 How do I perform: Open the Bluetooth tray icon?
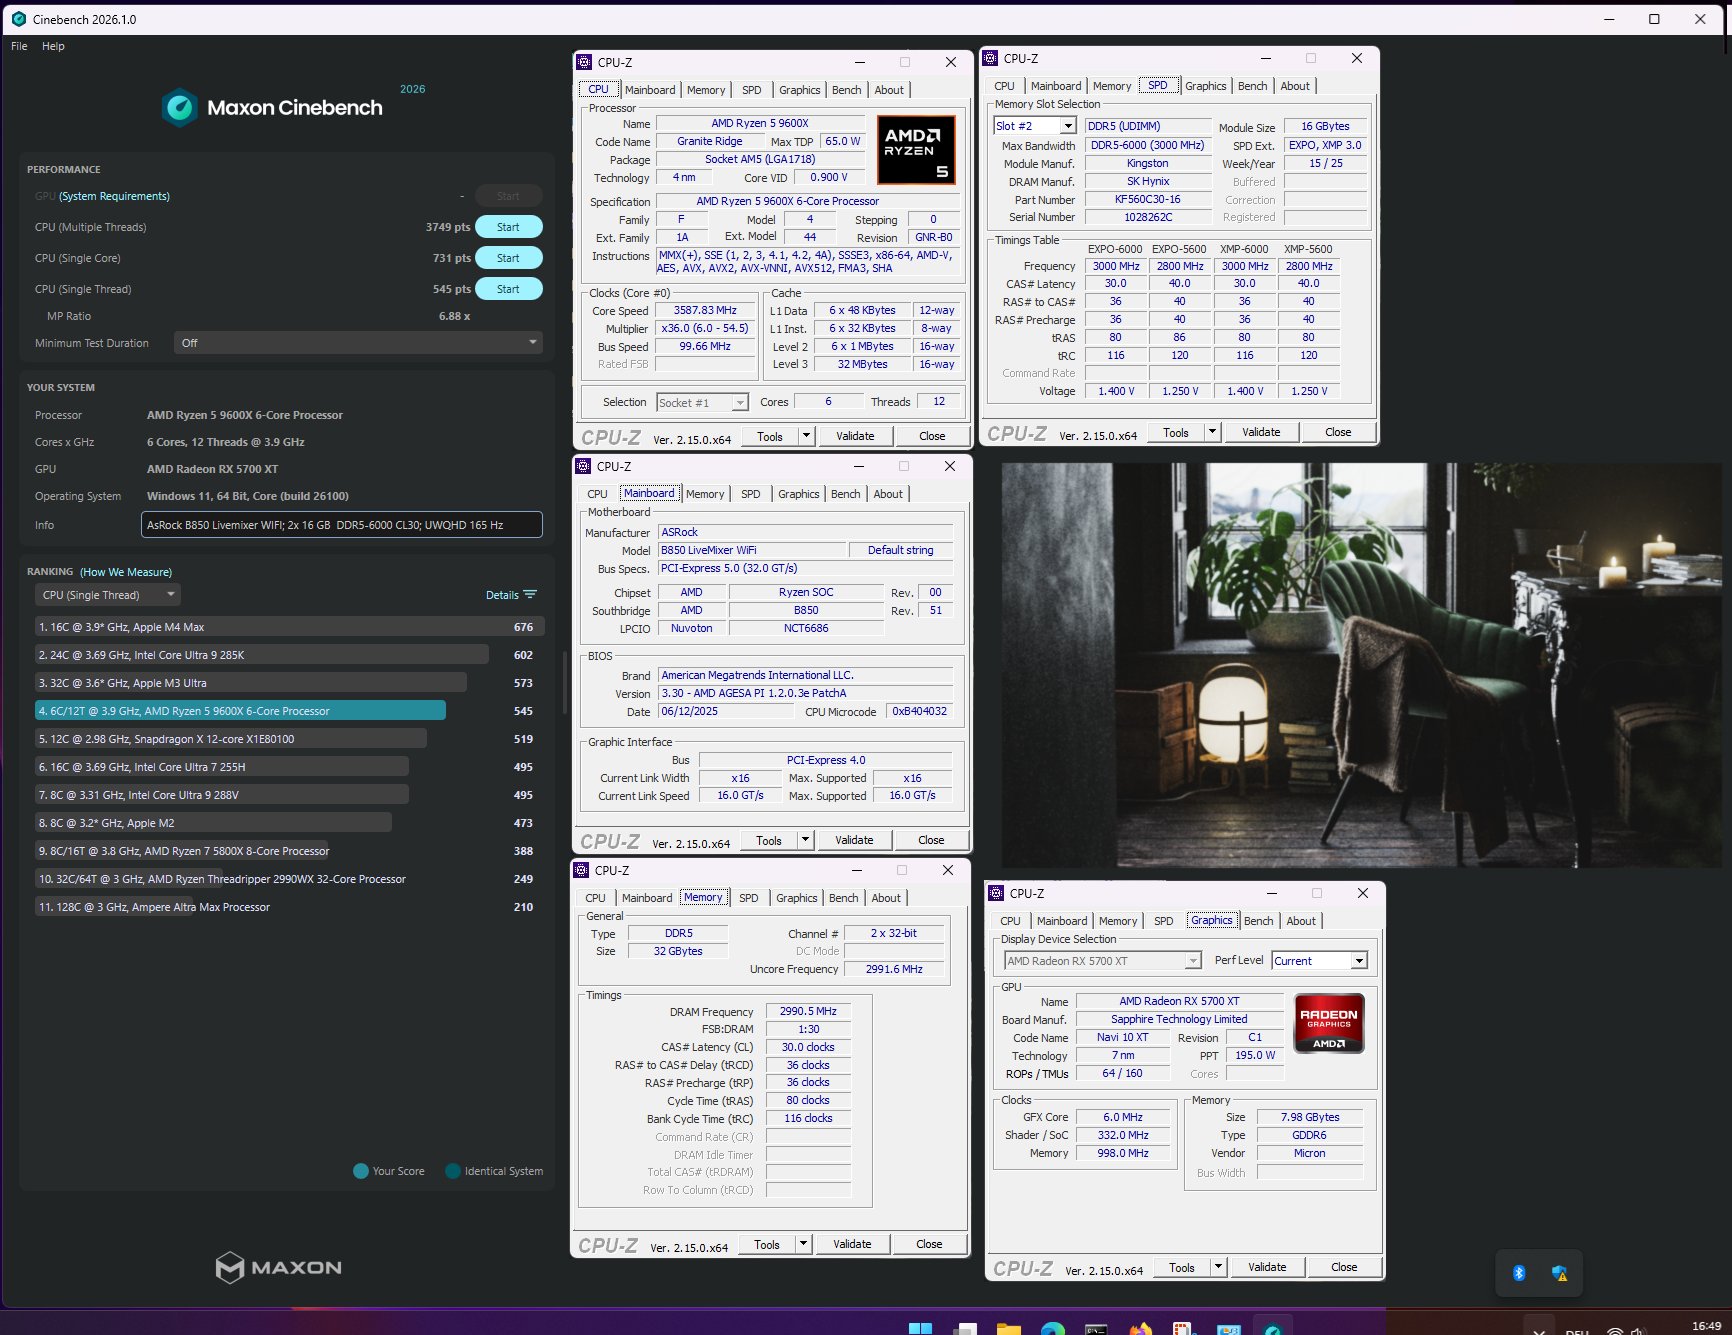[x=1519, y=1273]
